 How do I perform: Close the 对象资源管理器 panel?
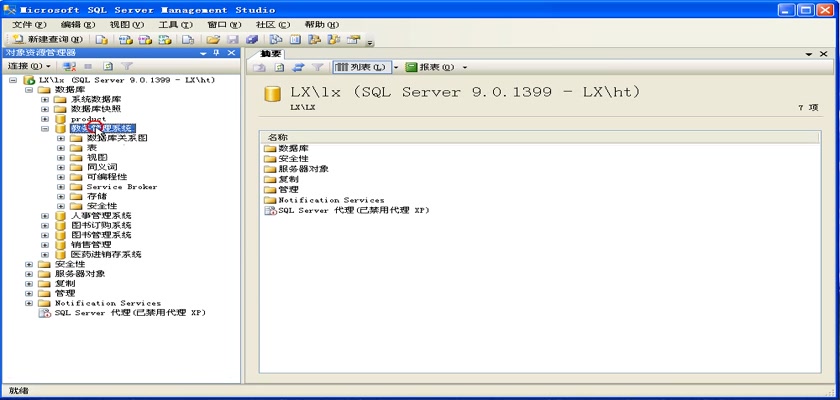pos(231,52)
